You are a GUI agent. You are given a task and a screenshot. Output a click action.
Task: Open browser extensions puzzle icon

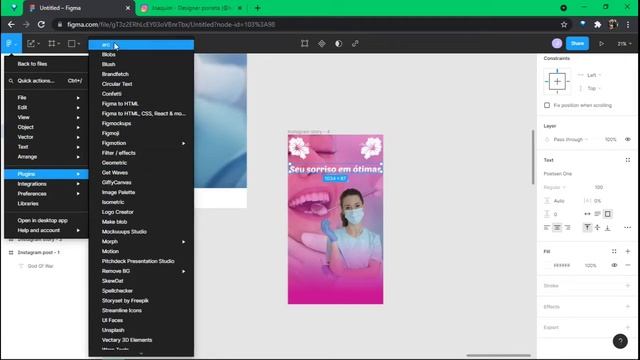[x=598, y=24]
